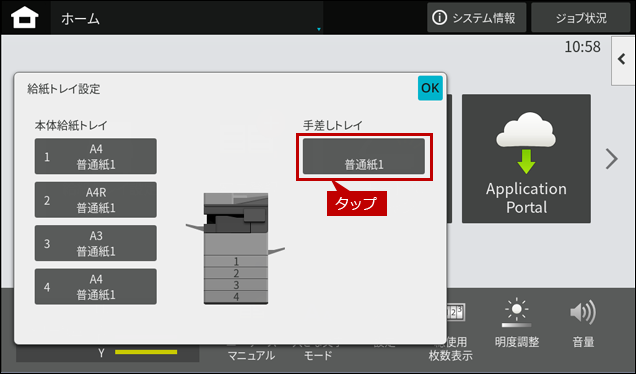Tap the 手差しトレイ 普通紙1 button
636x374 pixels.
[364, 156]
